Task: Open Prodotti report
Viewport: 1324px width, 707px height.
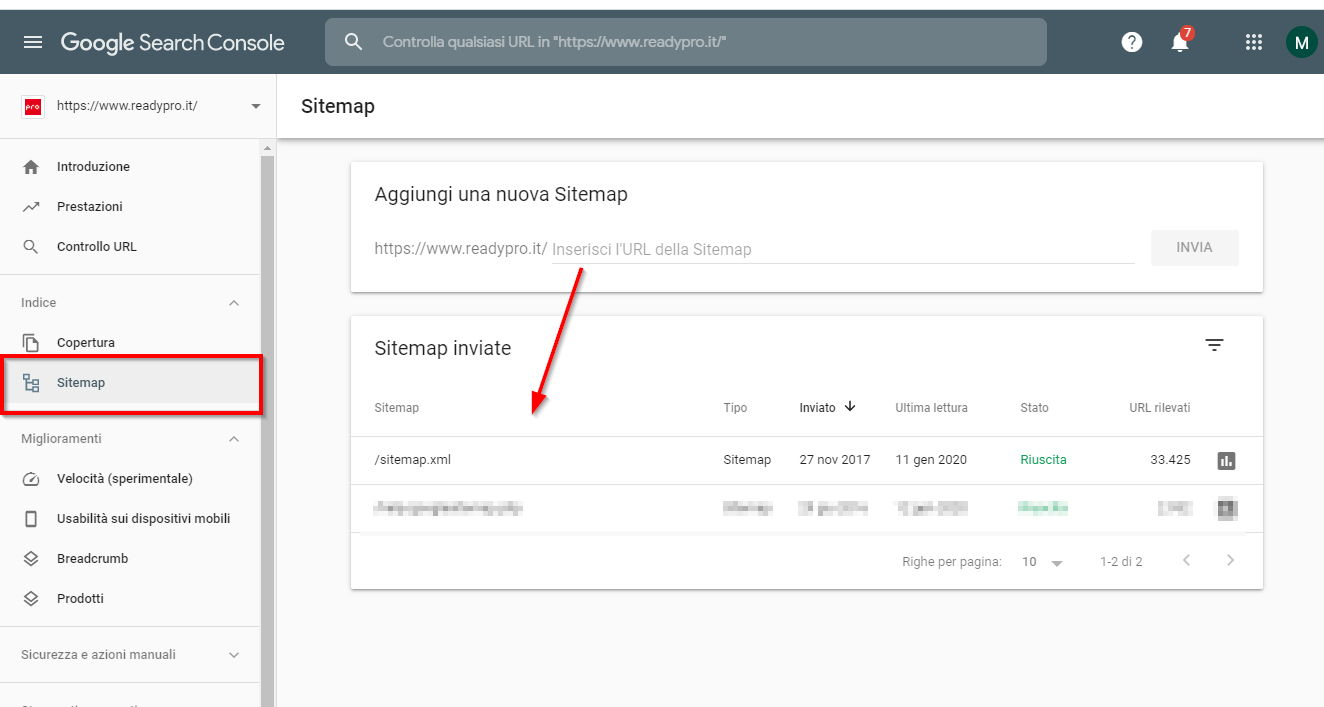Action: (80, 599)
